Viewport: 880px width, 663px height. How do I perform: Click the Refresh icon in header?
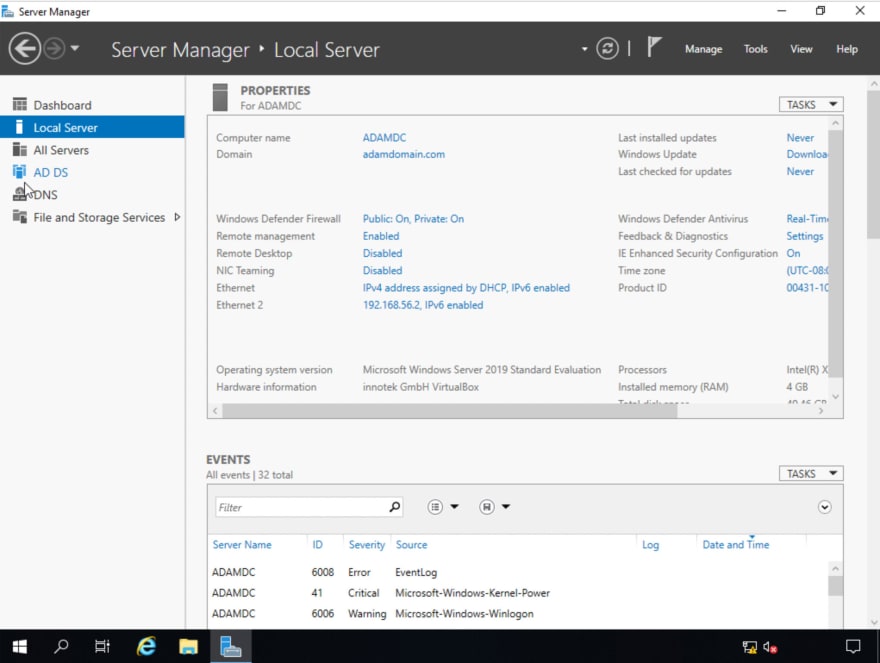(607, 49)
